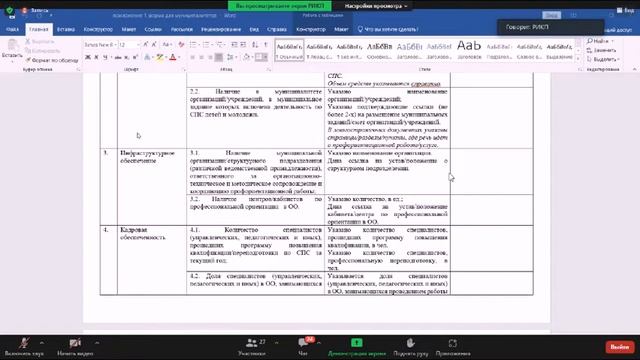
Task: Select the Home ribbon tab
Action: [x=39, y=29]
